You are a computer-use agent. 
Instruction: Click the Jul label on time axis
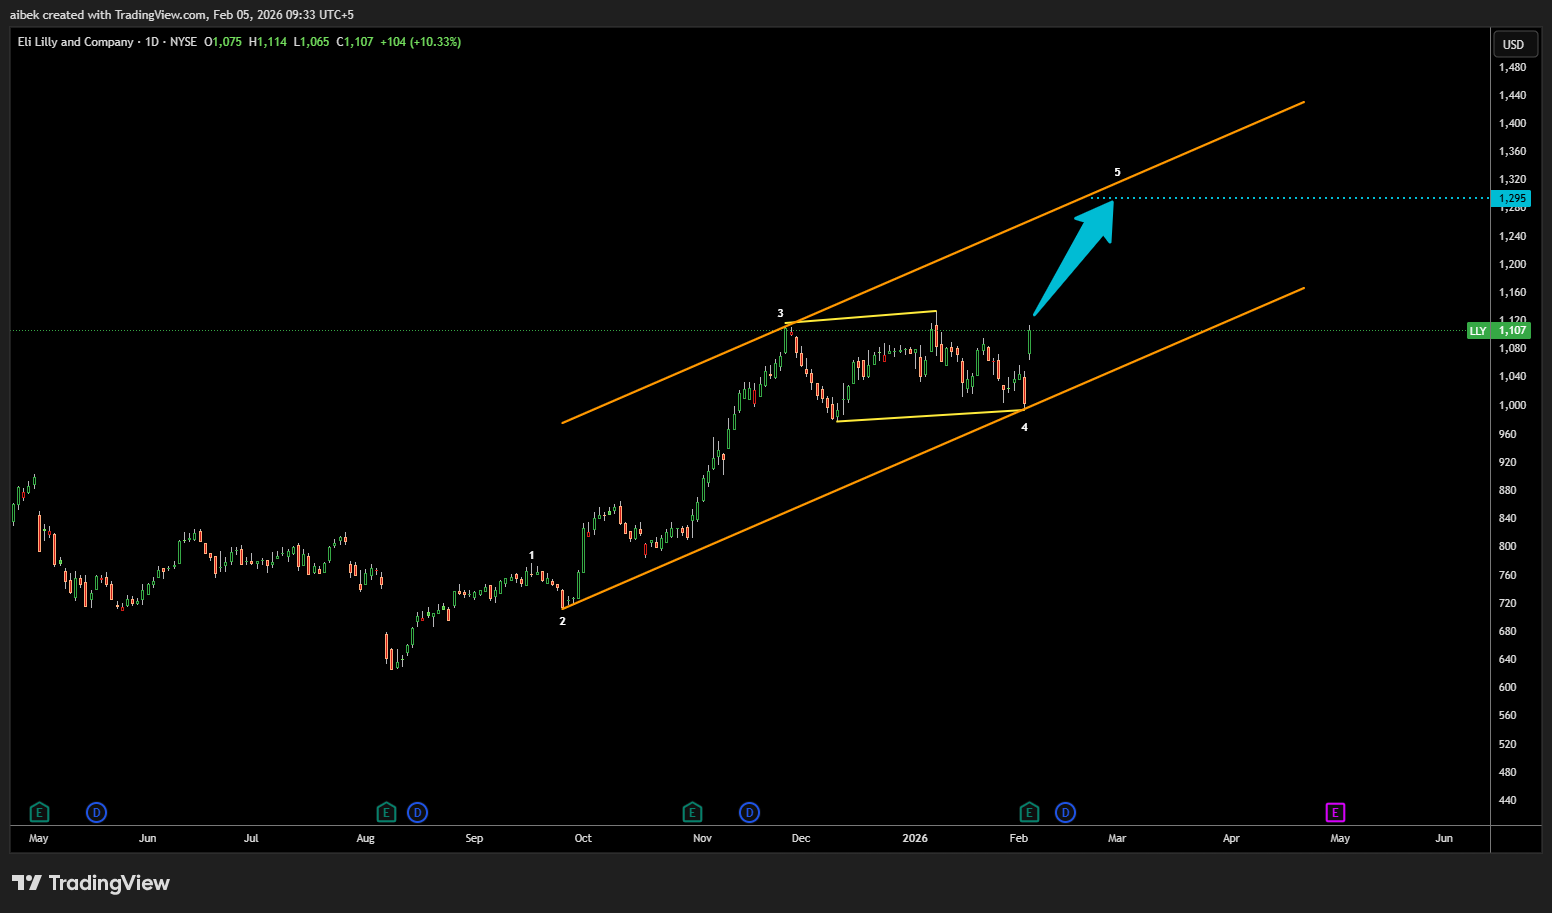pyautogui.click(x=251, y=839)
